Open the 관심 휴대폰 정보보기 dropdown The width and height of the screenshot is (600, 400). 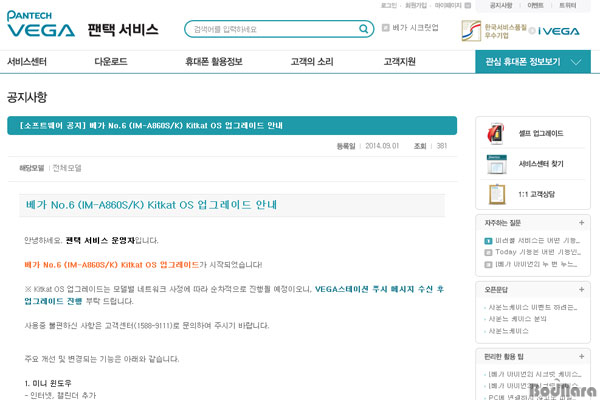point(533,62)
